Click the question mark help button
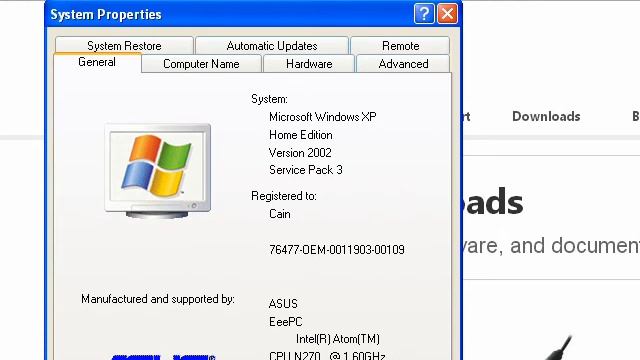The image size is (640, 360). click(424, 14)
